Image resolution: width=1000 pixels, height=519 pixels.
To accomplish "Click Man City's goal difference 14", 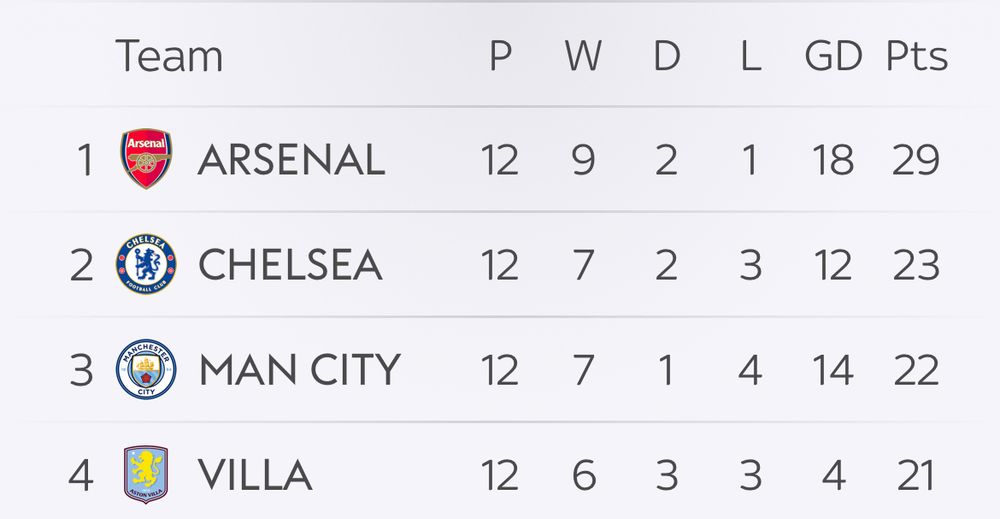I will tap(833, 370).
